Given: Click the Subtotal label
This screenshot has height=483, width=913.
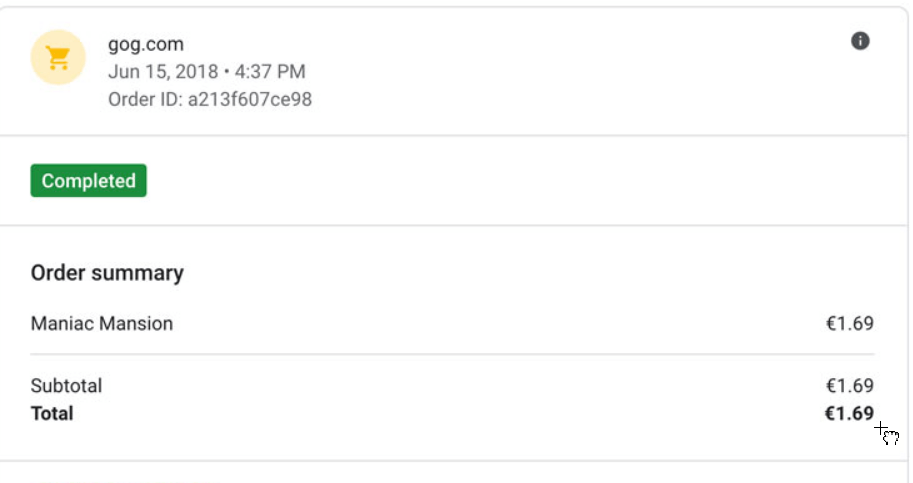Looking at the screenshot, I should [66, 386].
